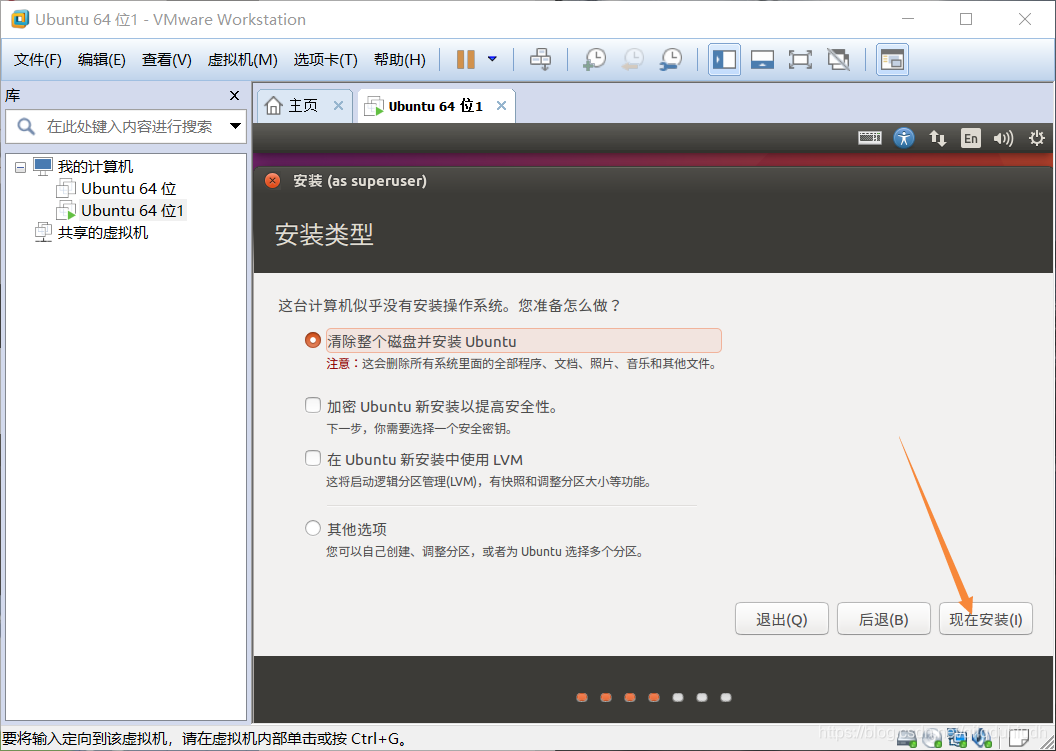Toggle the thumbnail bar view icon

pos(762,59)
